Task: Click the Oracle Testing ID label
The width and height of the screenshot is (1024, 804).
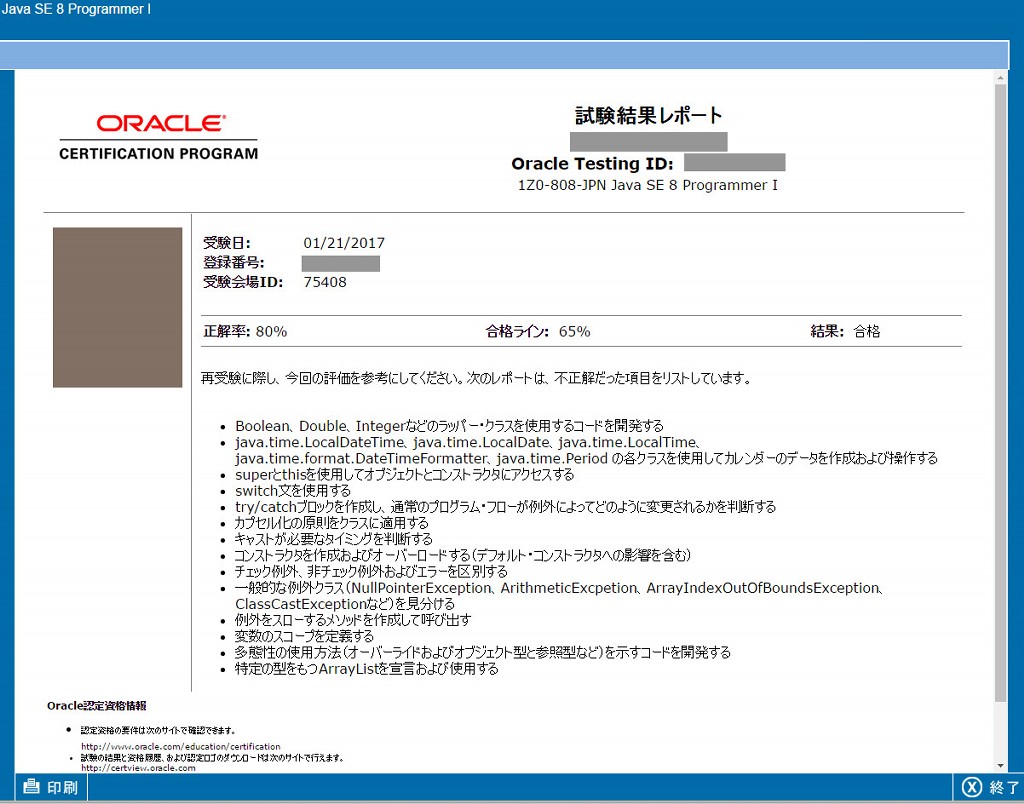Action: point(592,163)
